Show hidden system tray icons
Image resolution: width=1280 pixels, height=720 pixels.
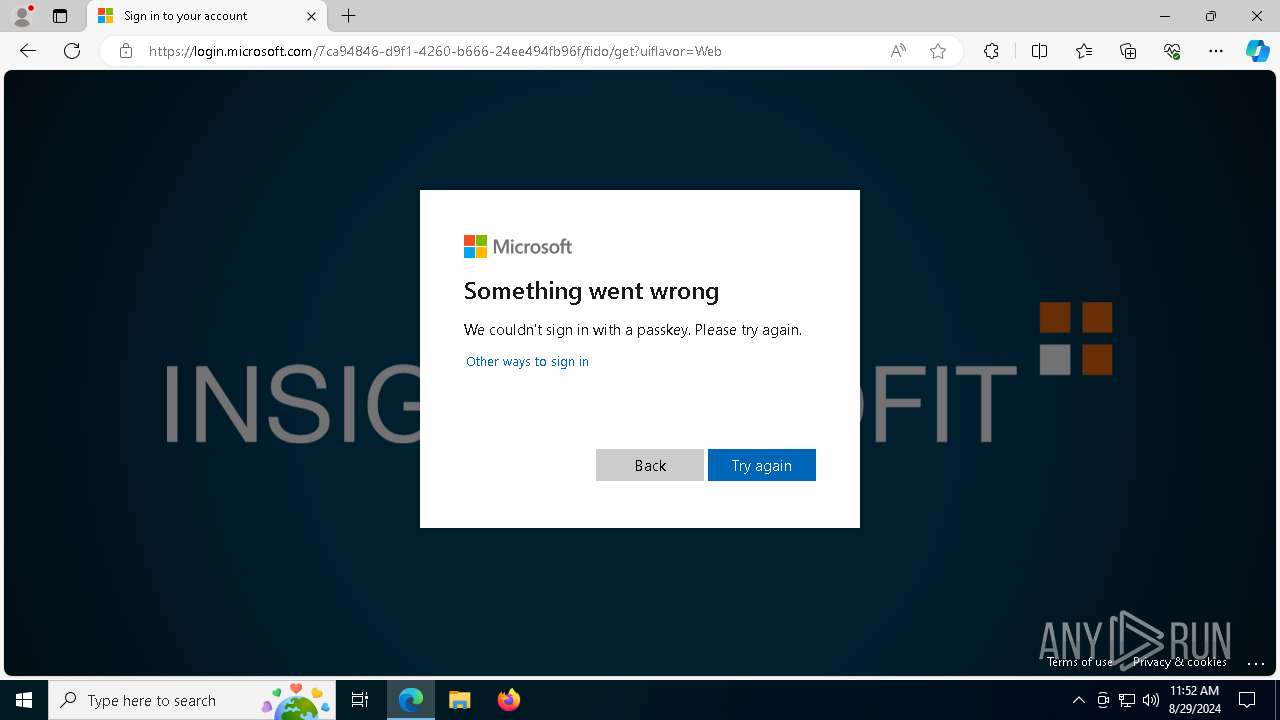(1078, 700)
